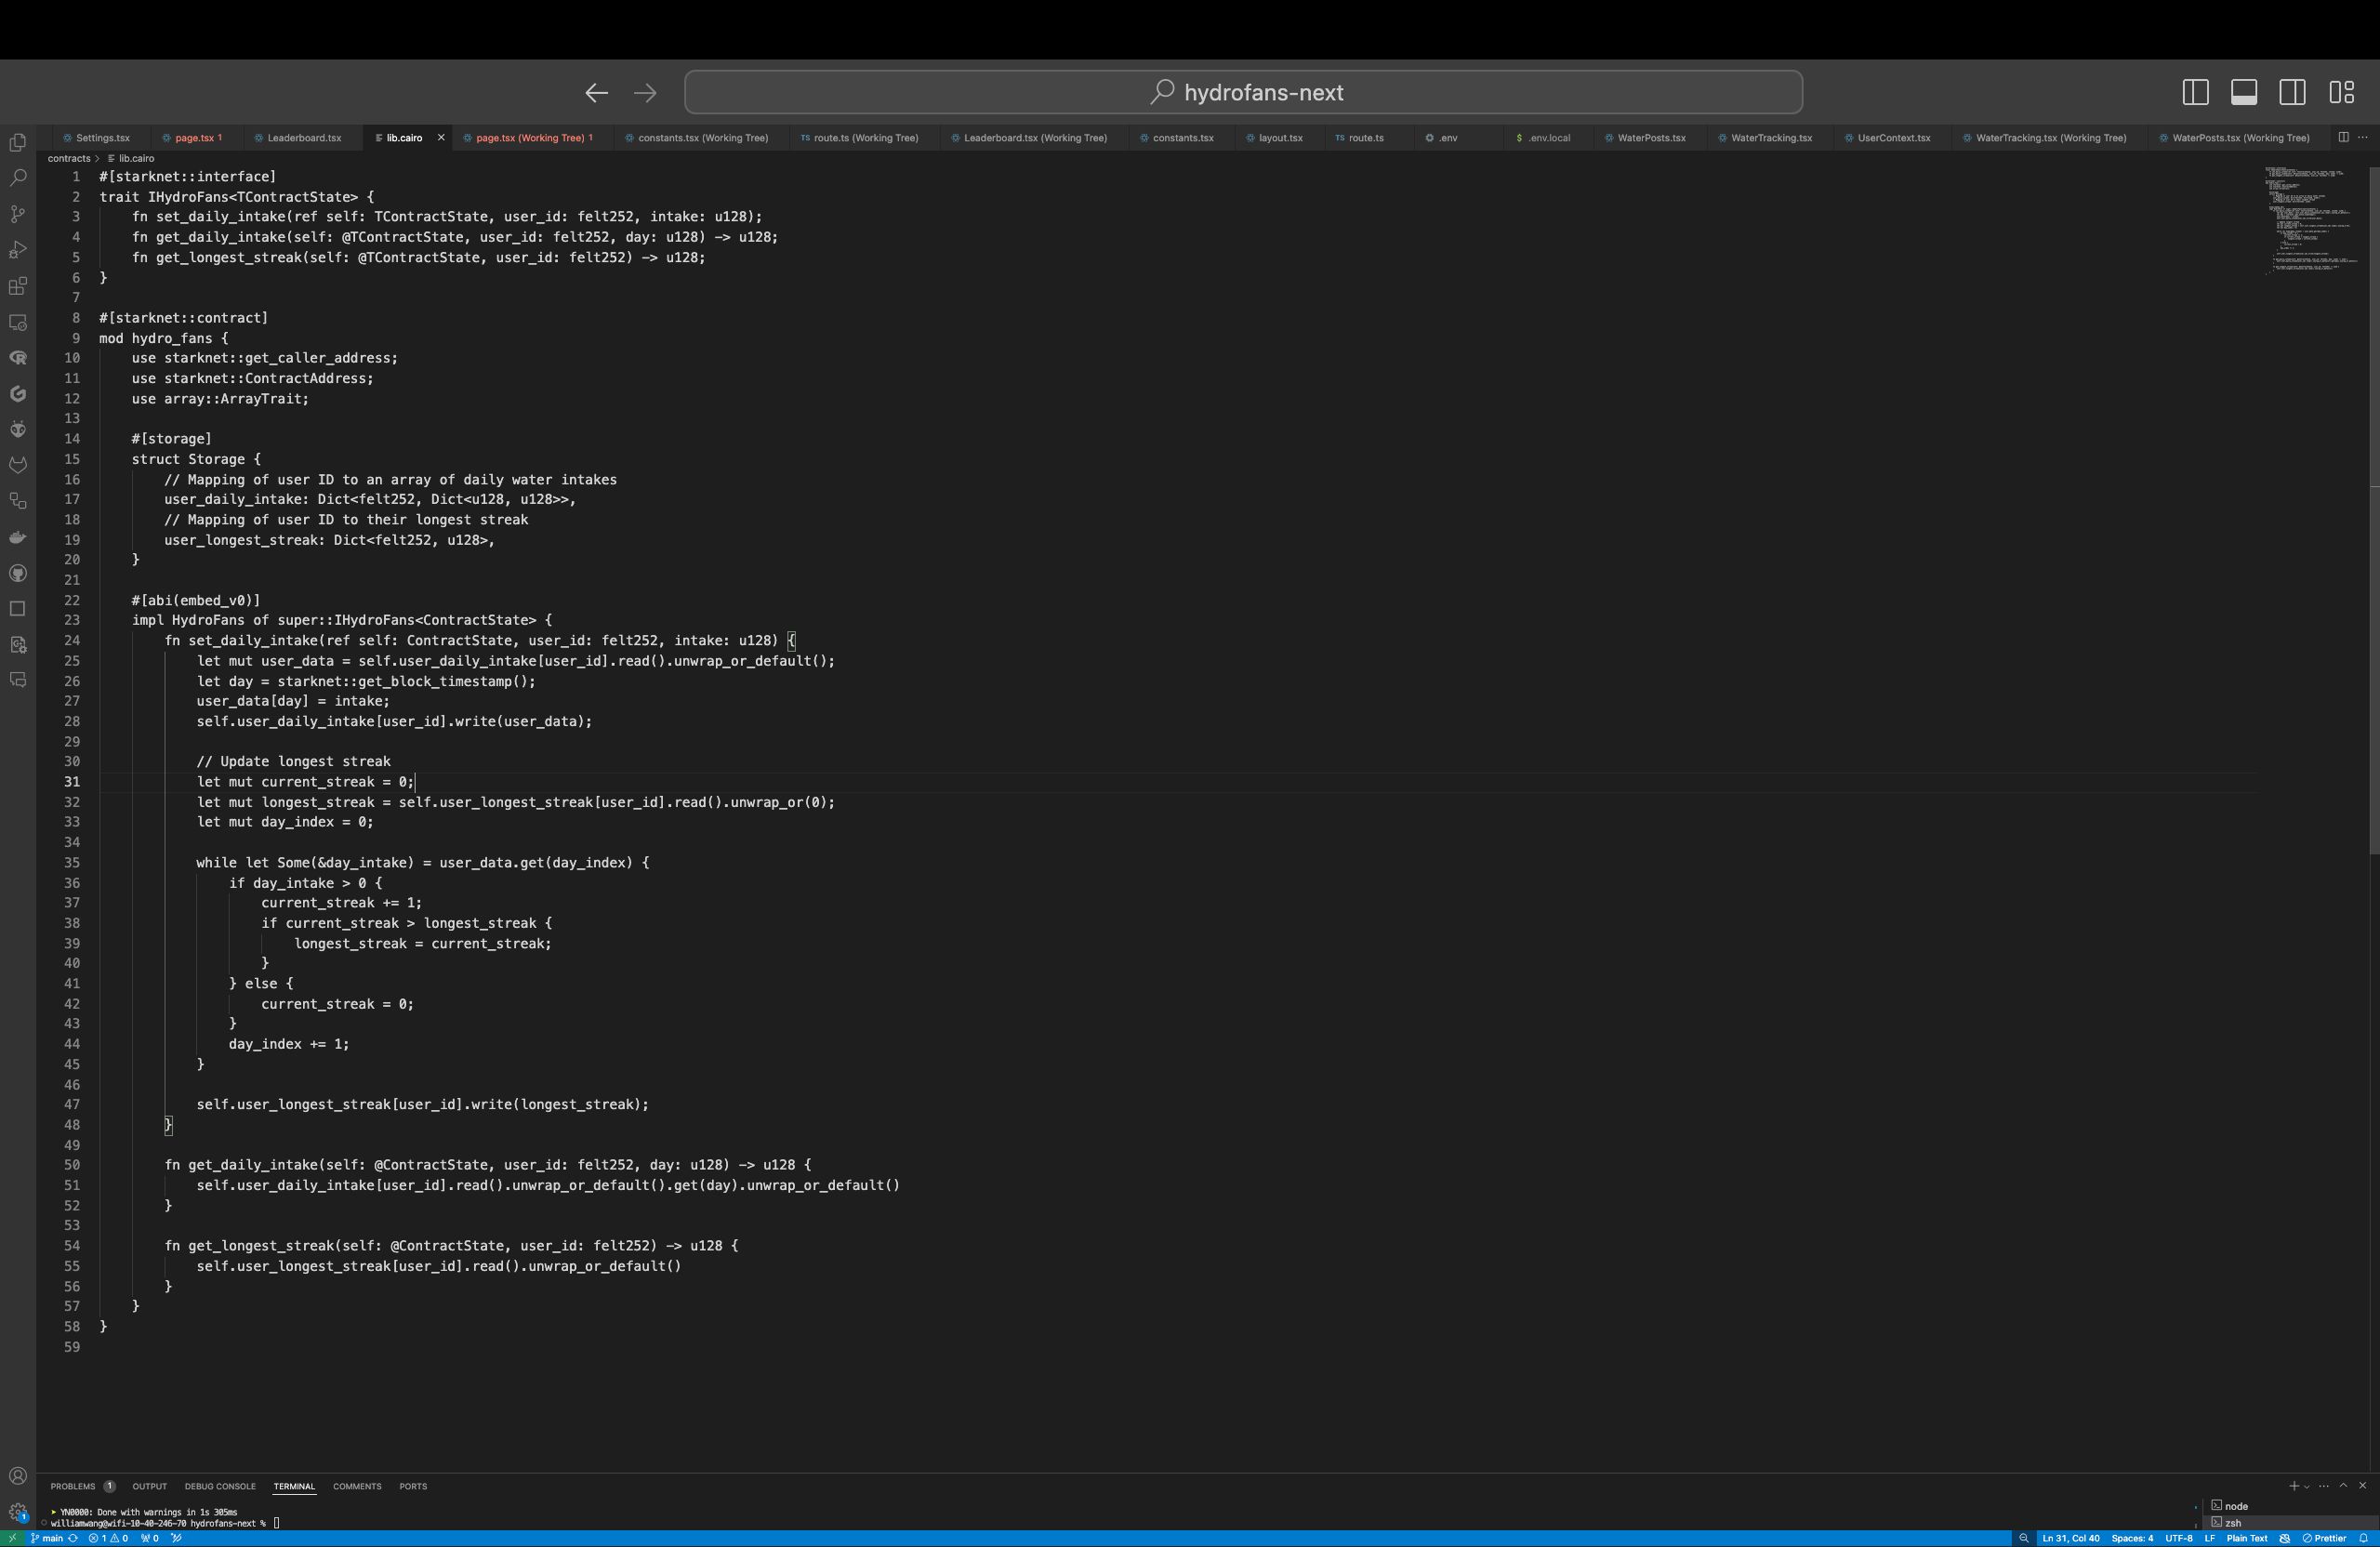The height and width of the screenshot is (1547, 2380).
Task: Open the DEBUG CONSOLE tab
Action: click(x=220, y=1487)
